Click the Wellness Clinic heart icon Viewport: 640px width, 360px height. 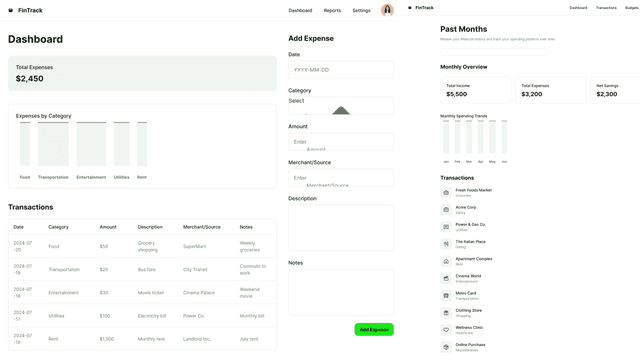(x=446, y=330)
